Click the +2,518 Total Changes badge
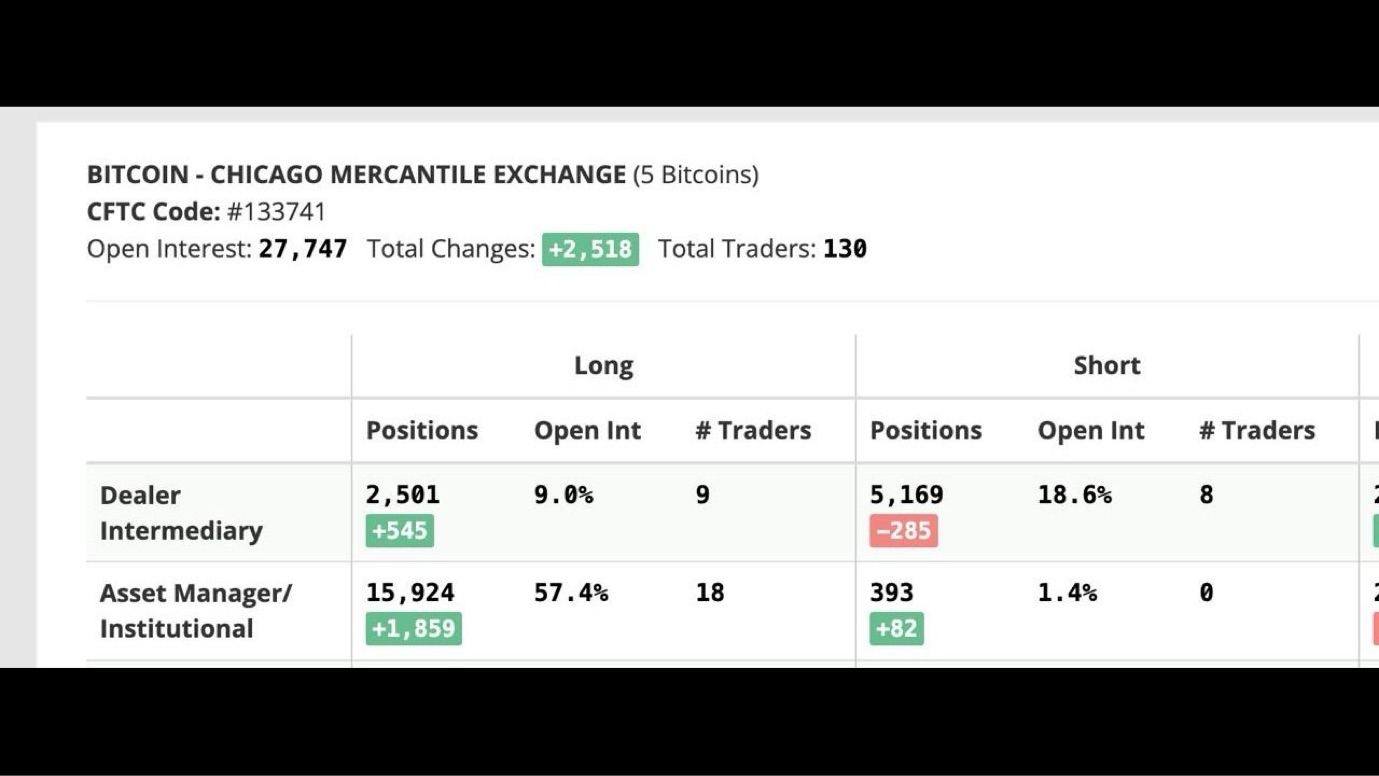This screenshot has width=1379, height=776. point(590,249)
